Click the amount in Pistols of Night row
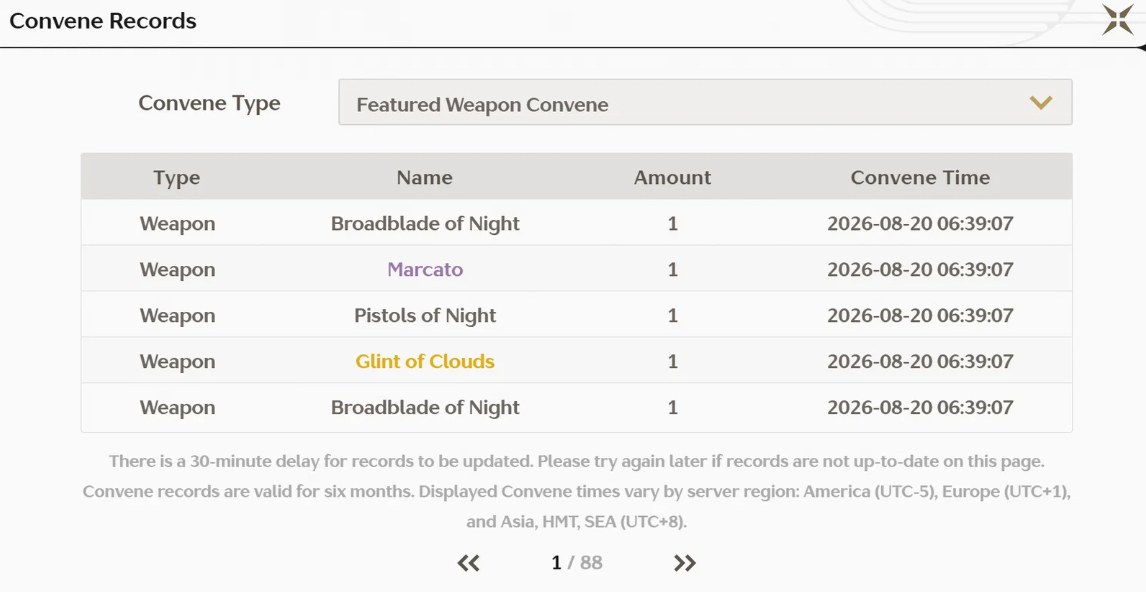Image resolution: width=1146 pixels, height=592 pixels. (672, 316)
